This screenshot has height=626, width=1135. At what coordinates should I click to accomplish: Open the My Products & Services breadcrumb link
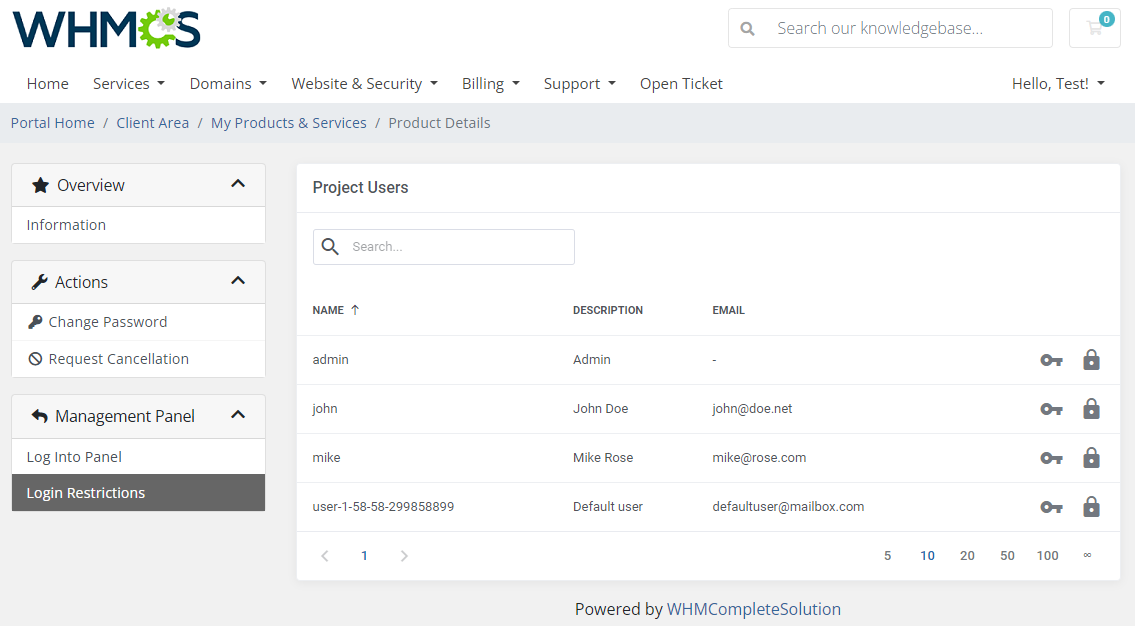[x=288, y=122]
